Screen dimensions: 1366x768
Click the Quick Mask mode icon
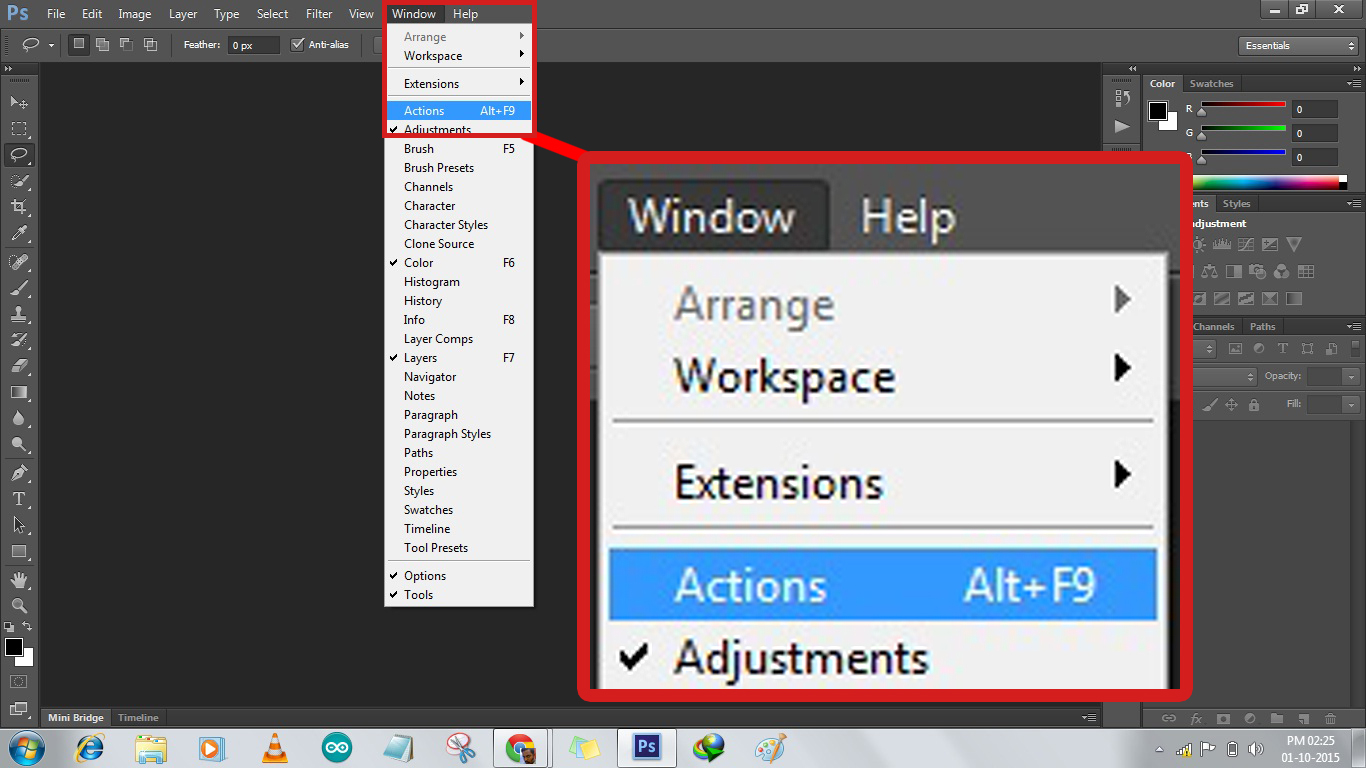coord(19,682)
